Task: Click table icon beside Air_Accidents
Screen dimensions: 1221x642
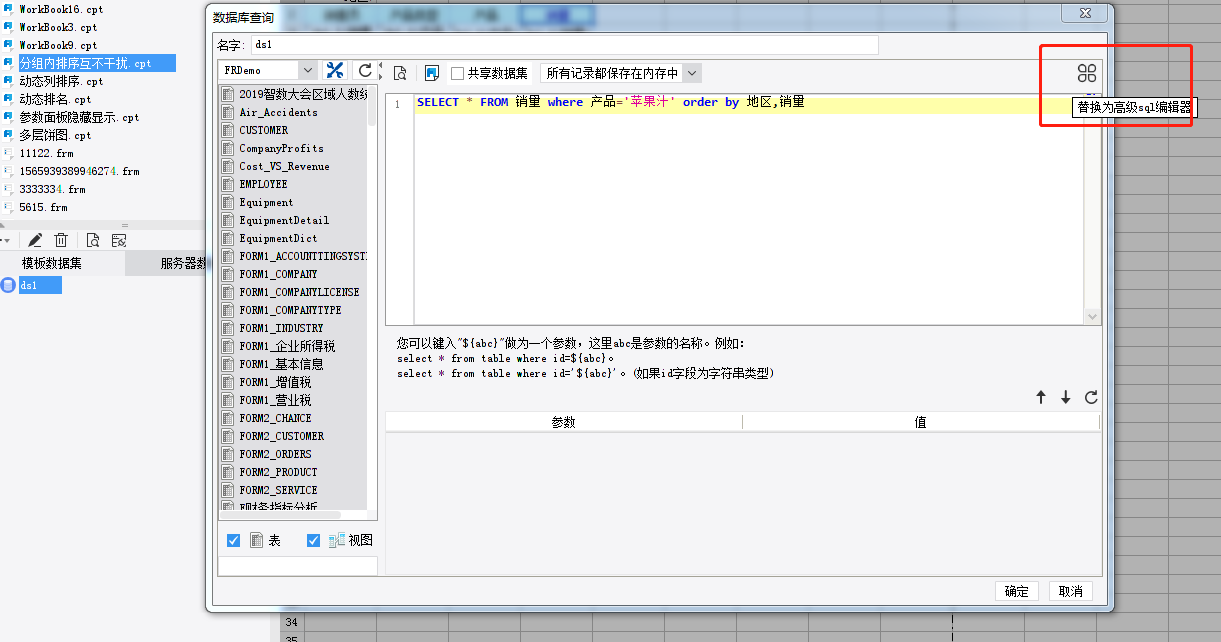Action: (228, 112)
